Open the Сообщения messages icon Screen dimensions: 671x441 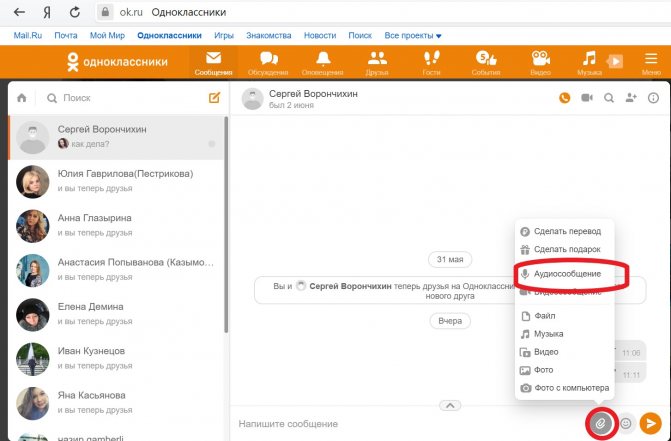[213, 63]
